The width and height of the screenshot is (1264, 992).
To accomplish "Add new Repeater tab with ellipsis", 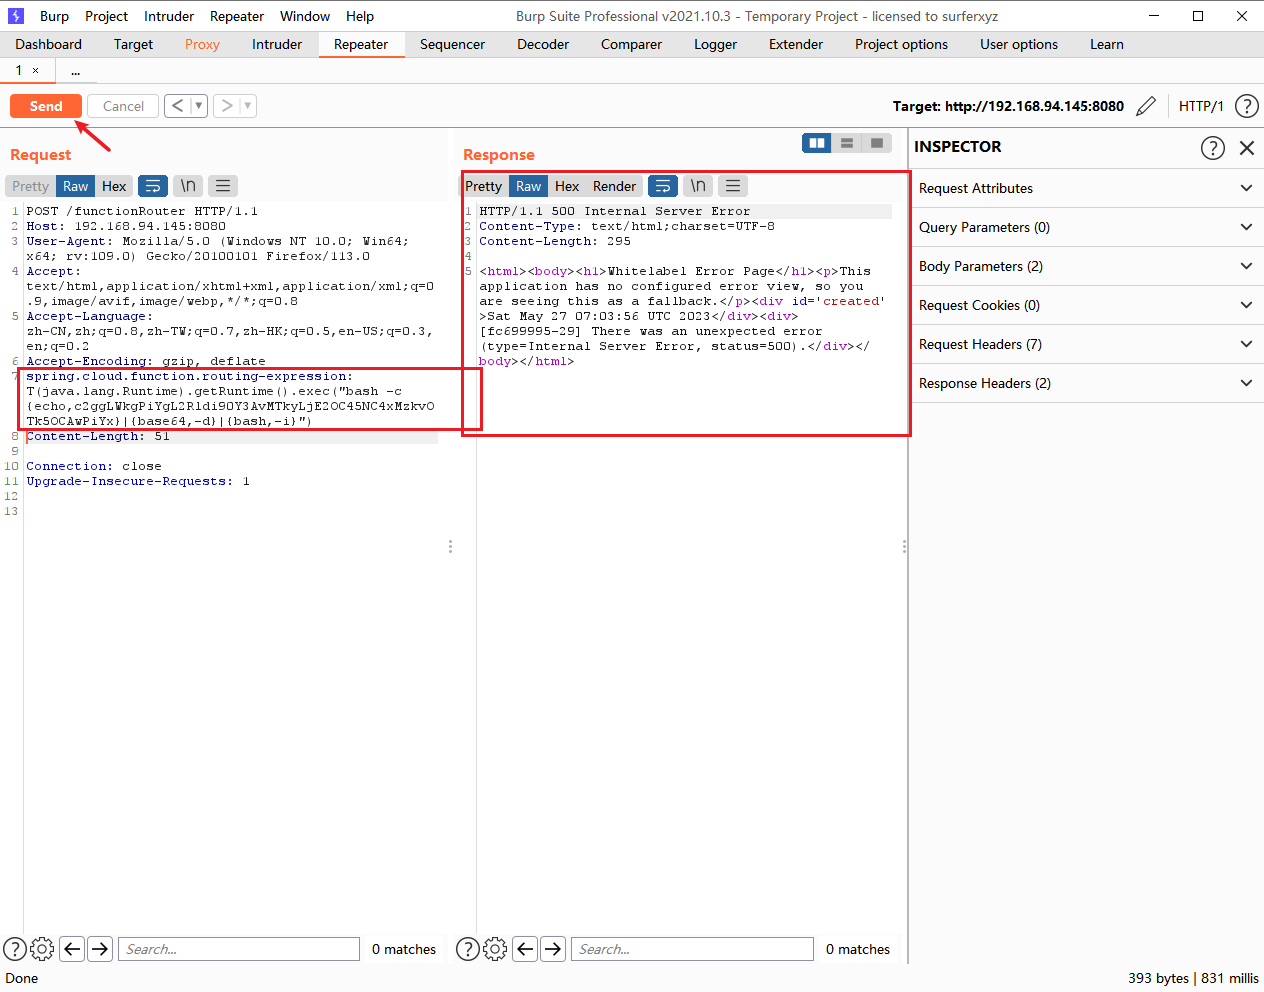I will click(x=75, y=71).
